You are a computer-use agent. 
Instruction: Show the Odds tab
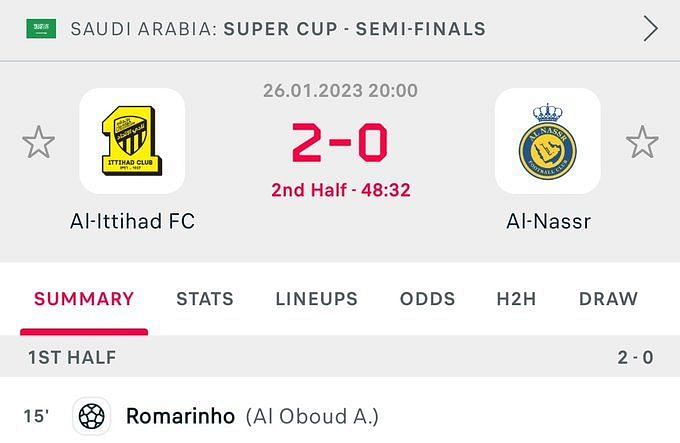427,299
